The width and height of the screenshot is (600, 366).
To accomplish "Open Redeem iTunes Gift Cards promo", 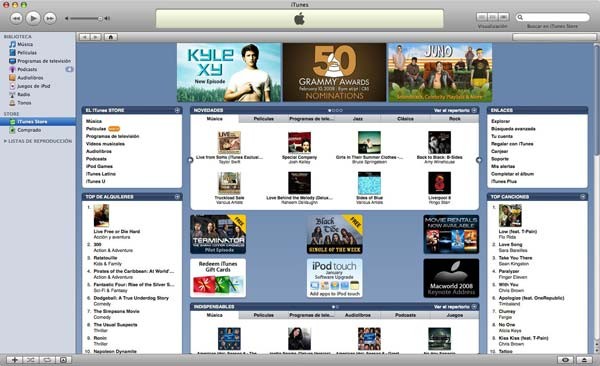I will coord(218,278).
